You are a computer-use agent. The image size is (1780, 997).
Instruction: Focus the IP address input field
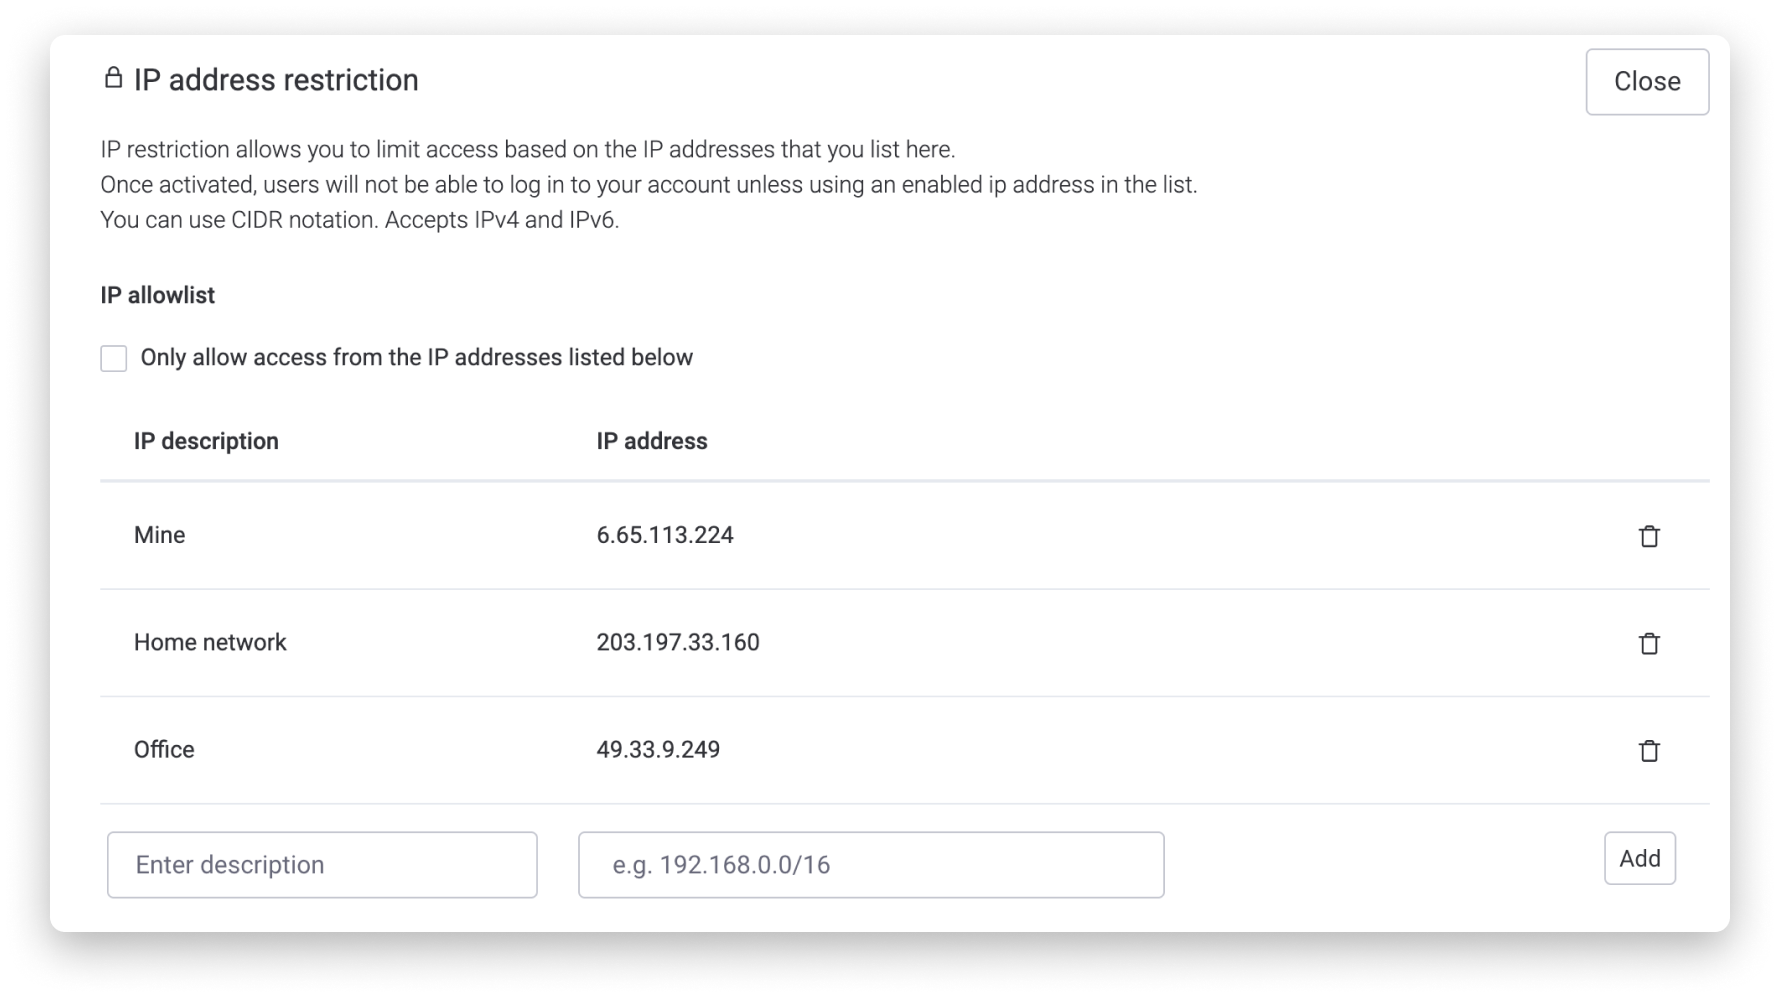click(871, 865)
